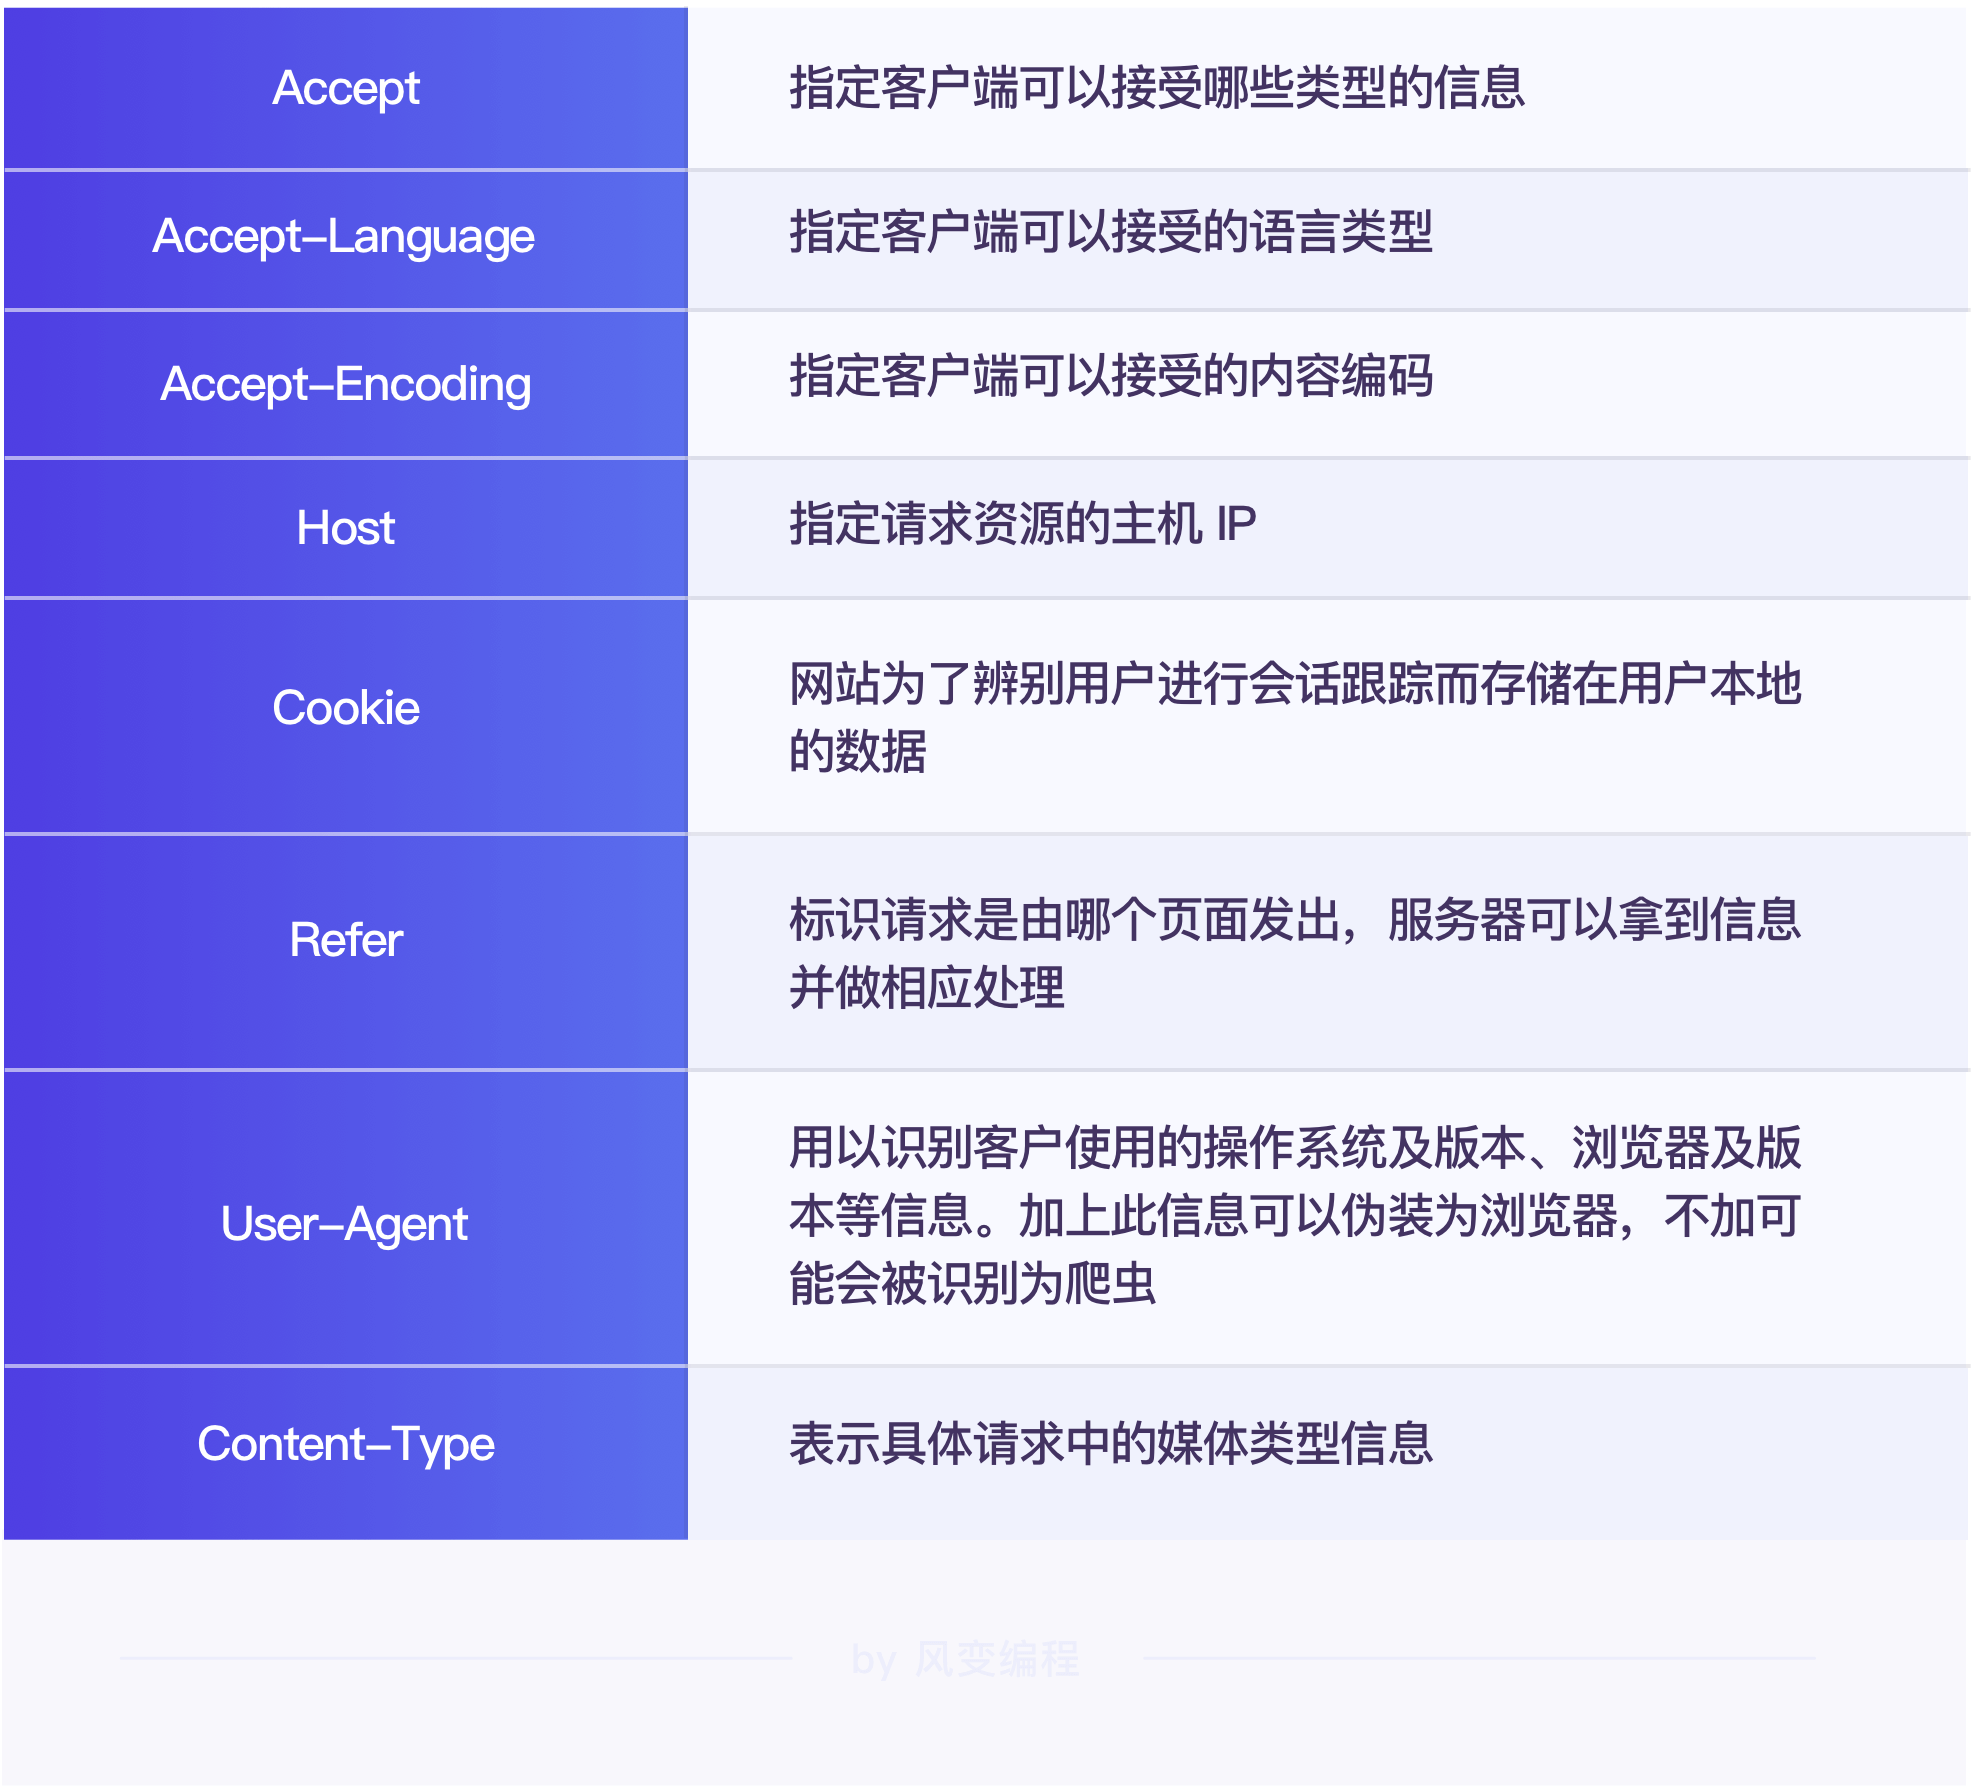Click the Host description mentioning IP
The width and height of the screenshot is (1972, 1788).
pyautogui.click(x=1022, y=524)
